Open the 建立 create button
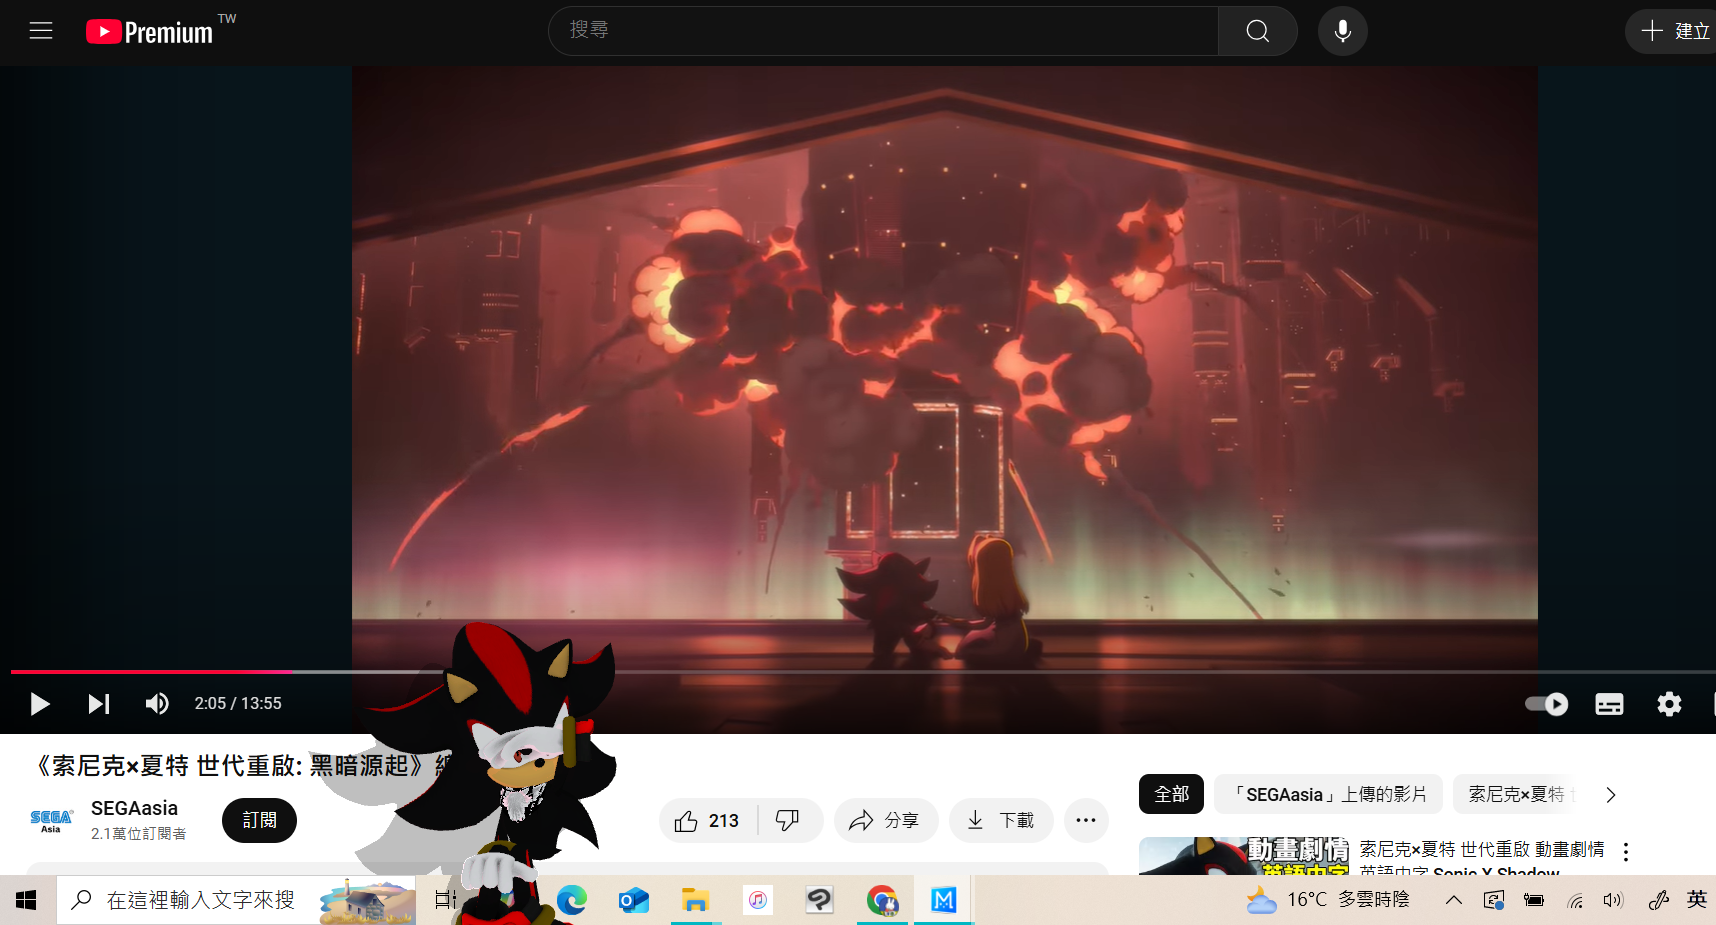The image size is (1716, 925). [1674, 31]
